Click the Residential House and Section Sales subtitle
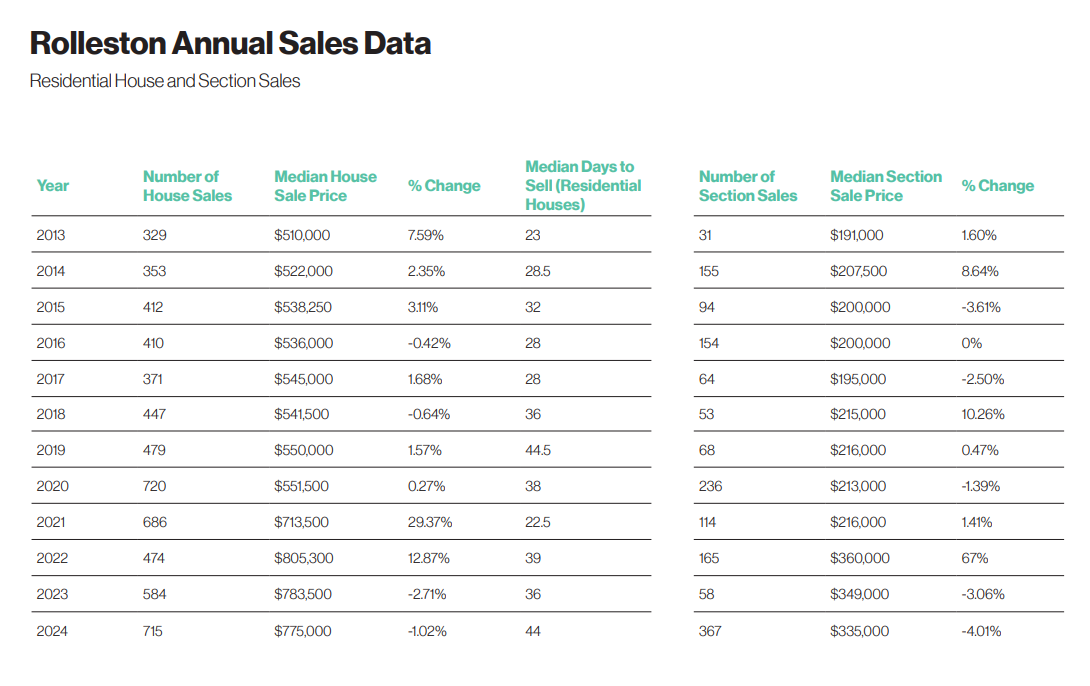Image resolution: width=1090 pixels, height=686 pixels. click(x=165, y=81)
